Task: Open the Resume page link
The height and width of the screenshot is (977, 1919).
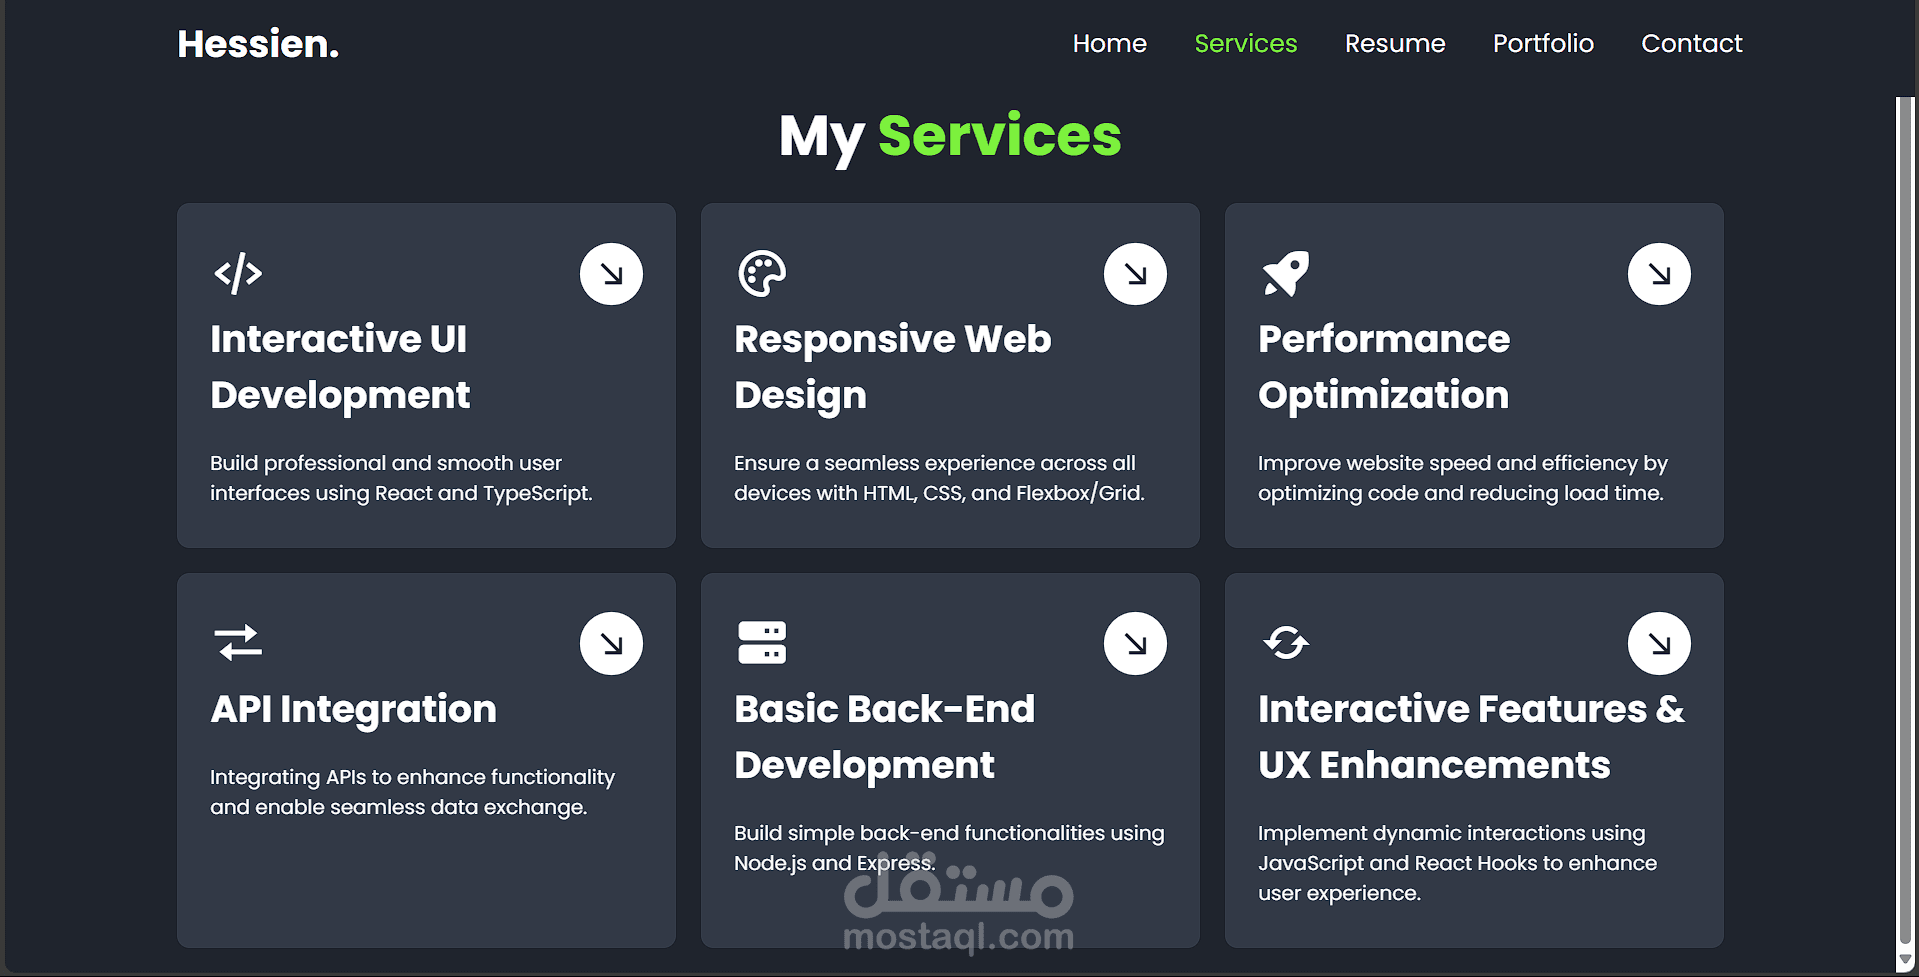Action: pos(1394,43)
